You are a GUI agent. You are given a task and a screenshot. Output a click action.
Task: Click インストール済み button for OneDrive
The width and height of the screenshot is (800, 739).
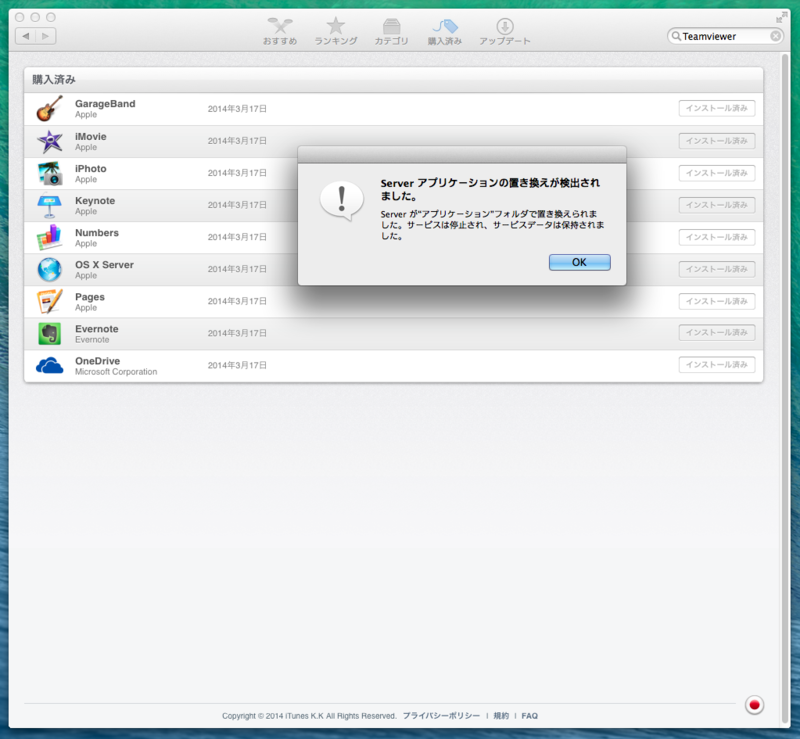(717, 365)
